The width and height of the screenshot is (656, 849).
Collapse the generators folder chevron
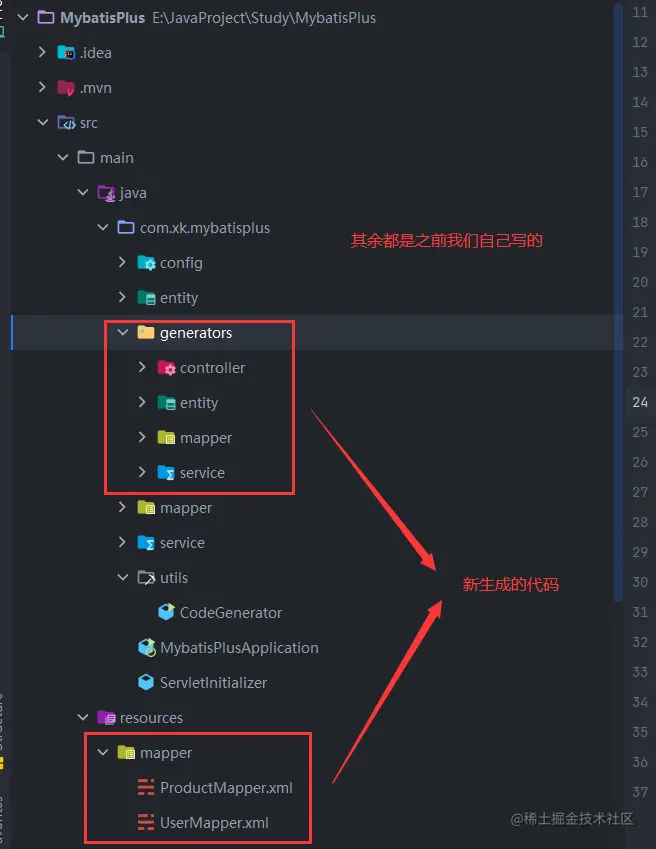pos(123,332)
